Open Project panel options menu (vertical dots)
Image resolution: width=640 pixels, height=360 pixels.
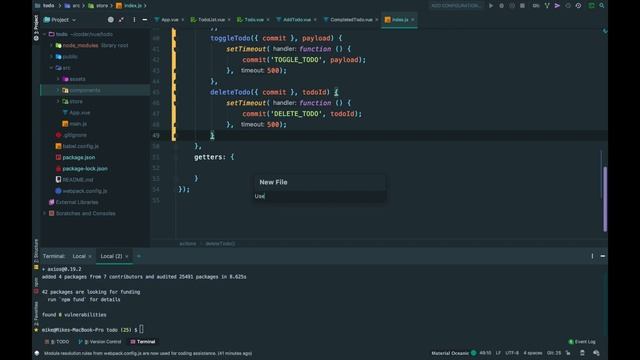tap(134, 20)
